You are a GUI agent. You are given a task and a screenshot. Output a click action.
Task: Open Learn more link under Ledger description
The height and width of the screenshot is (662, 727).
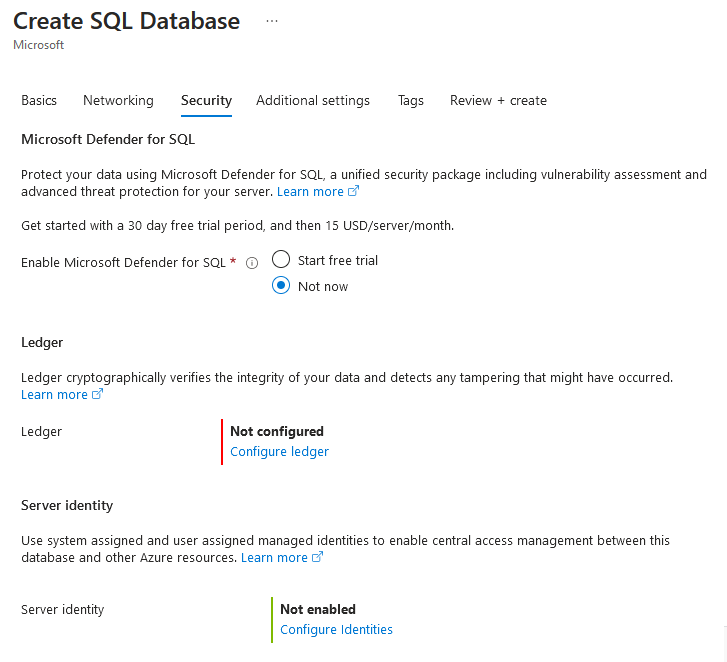click(x=54, y=395)
